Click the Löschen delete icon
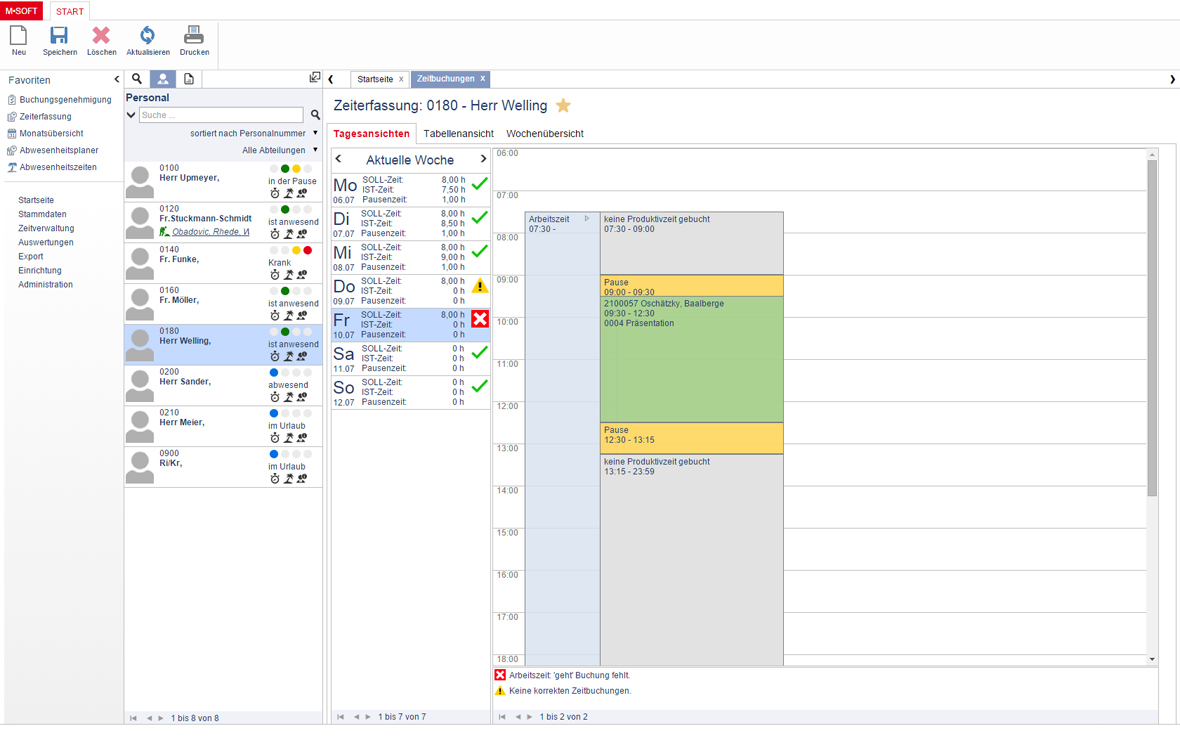This screenshot has height=738, width=1180. (101, 36)
